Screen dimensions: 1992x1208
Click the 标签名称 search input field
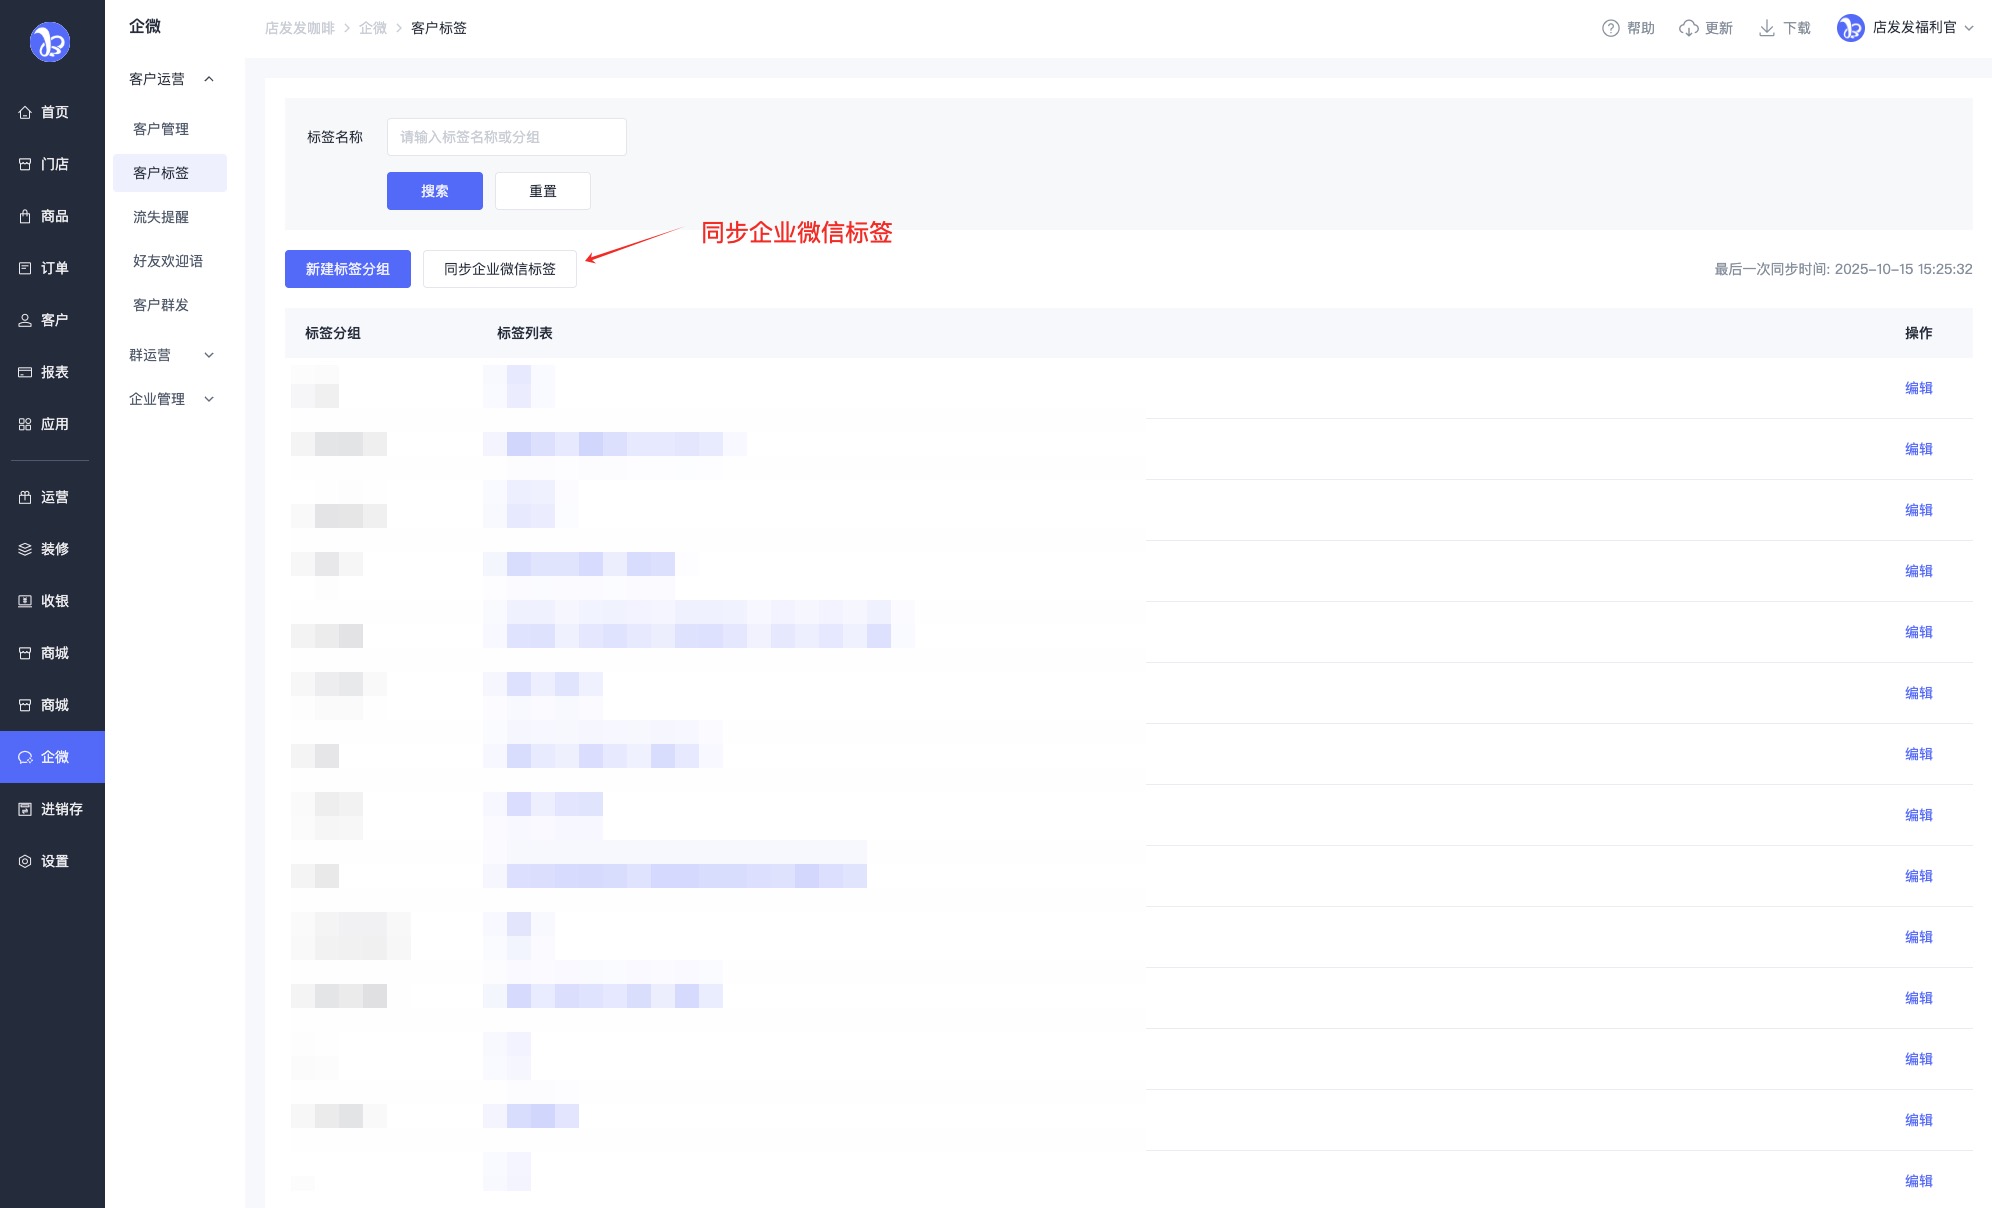coord(506,137)
